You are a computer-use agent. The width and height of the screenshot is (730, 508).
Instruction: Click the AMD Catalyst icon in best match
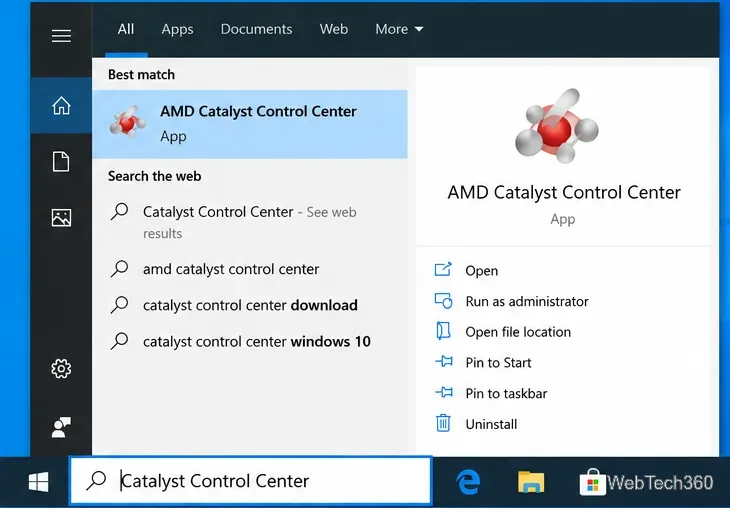point(128,122)
